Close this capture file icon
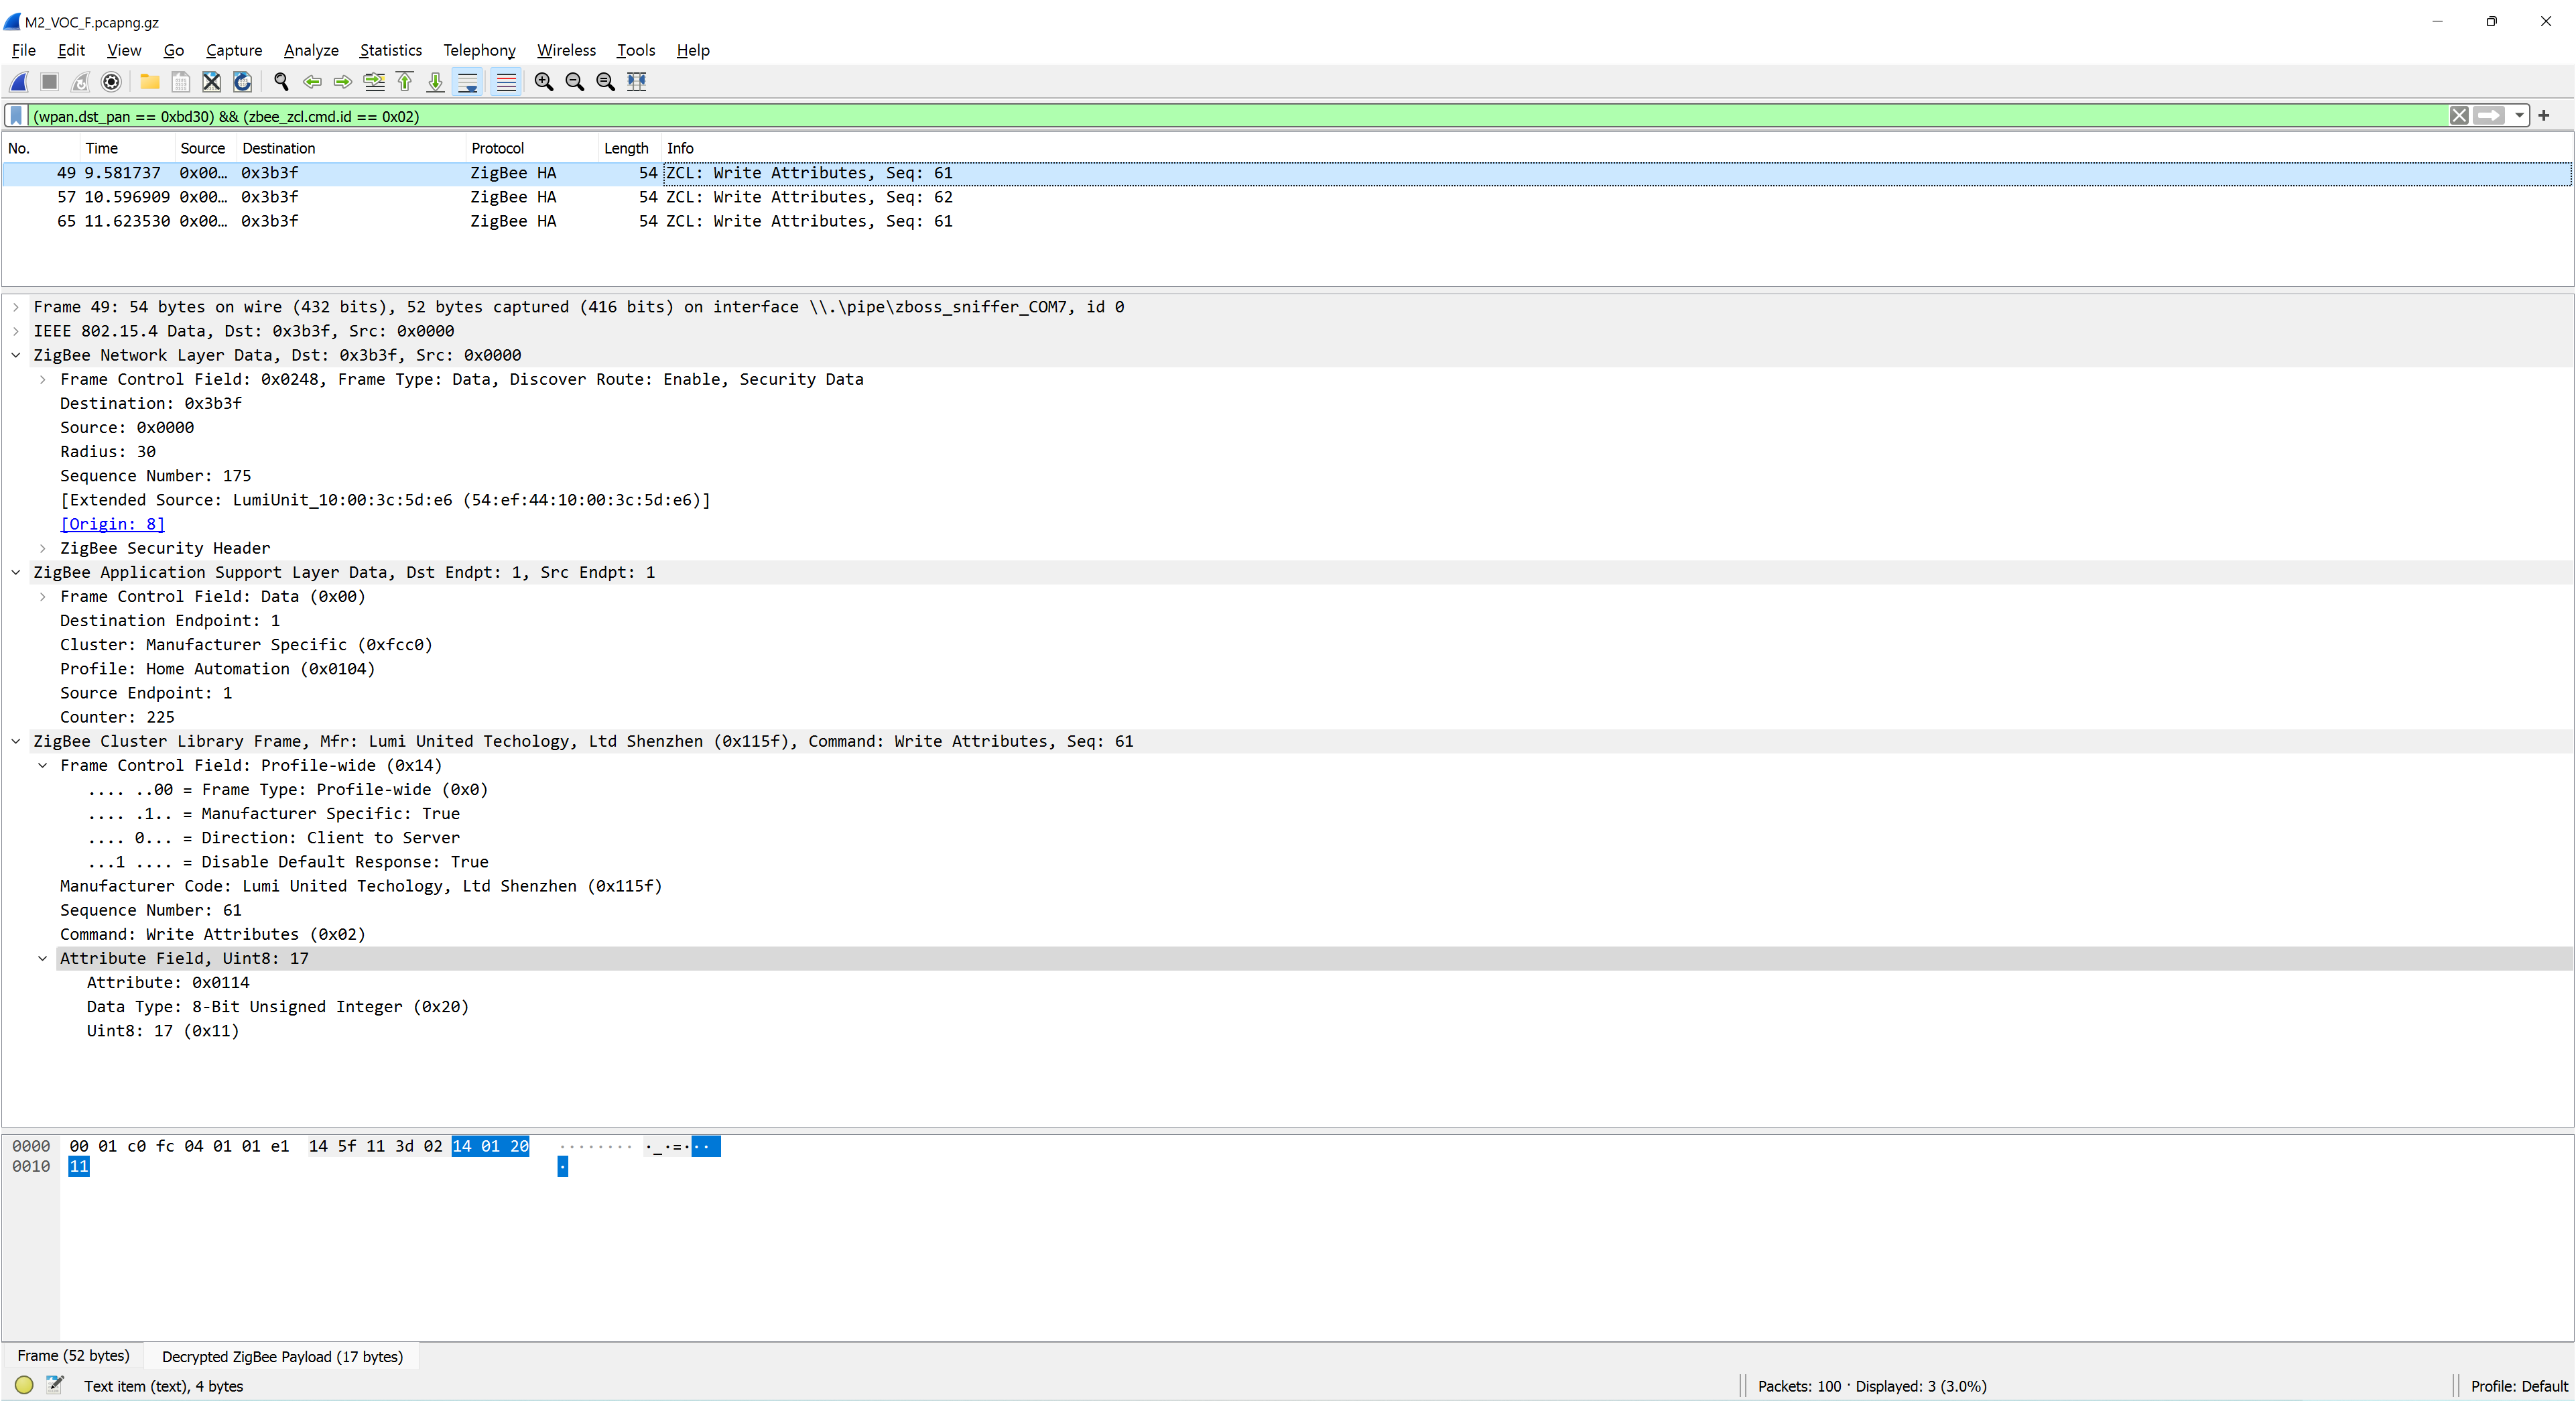The image size is (2576, 1401). (211, 82)
